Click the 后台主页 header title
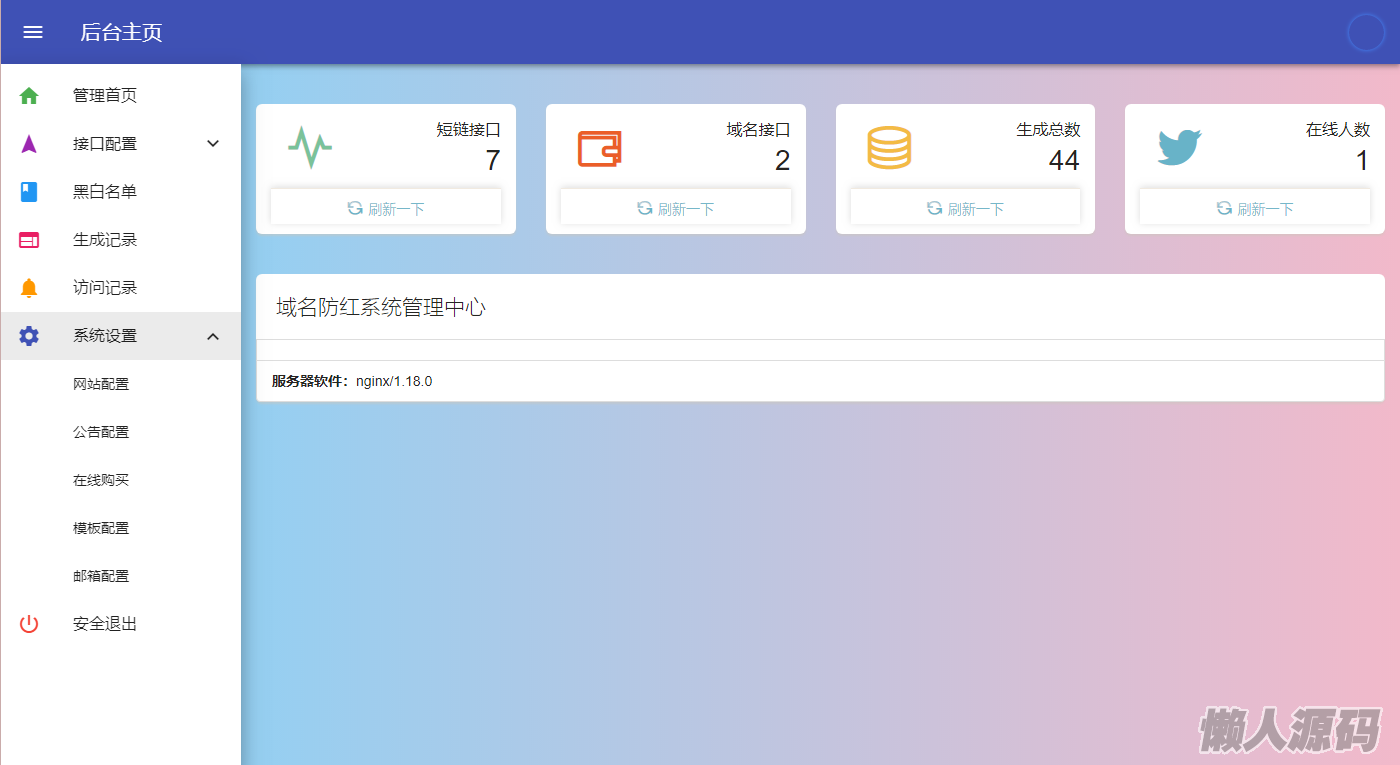1400x765 pixels. click(x=121, y=32)
